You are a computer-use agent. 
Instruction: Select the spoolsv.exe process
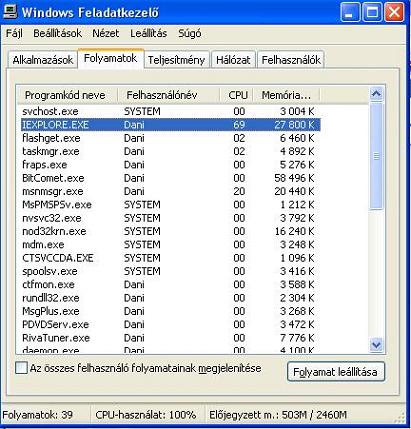pyautogui.click(x=170, y=271)
